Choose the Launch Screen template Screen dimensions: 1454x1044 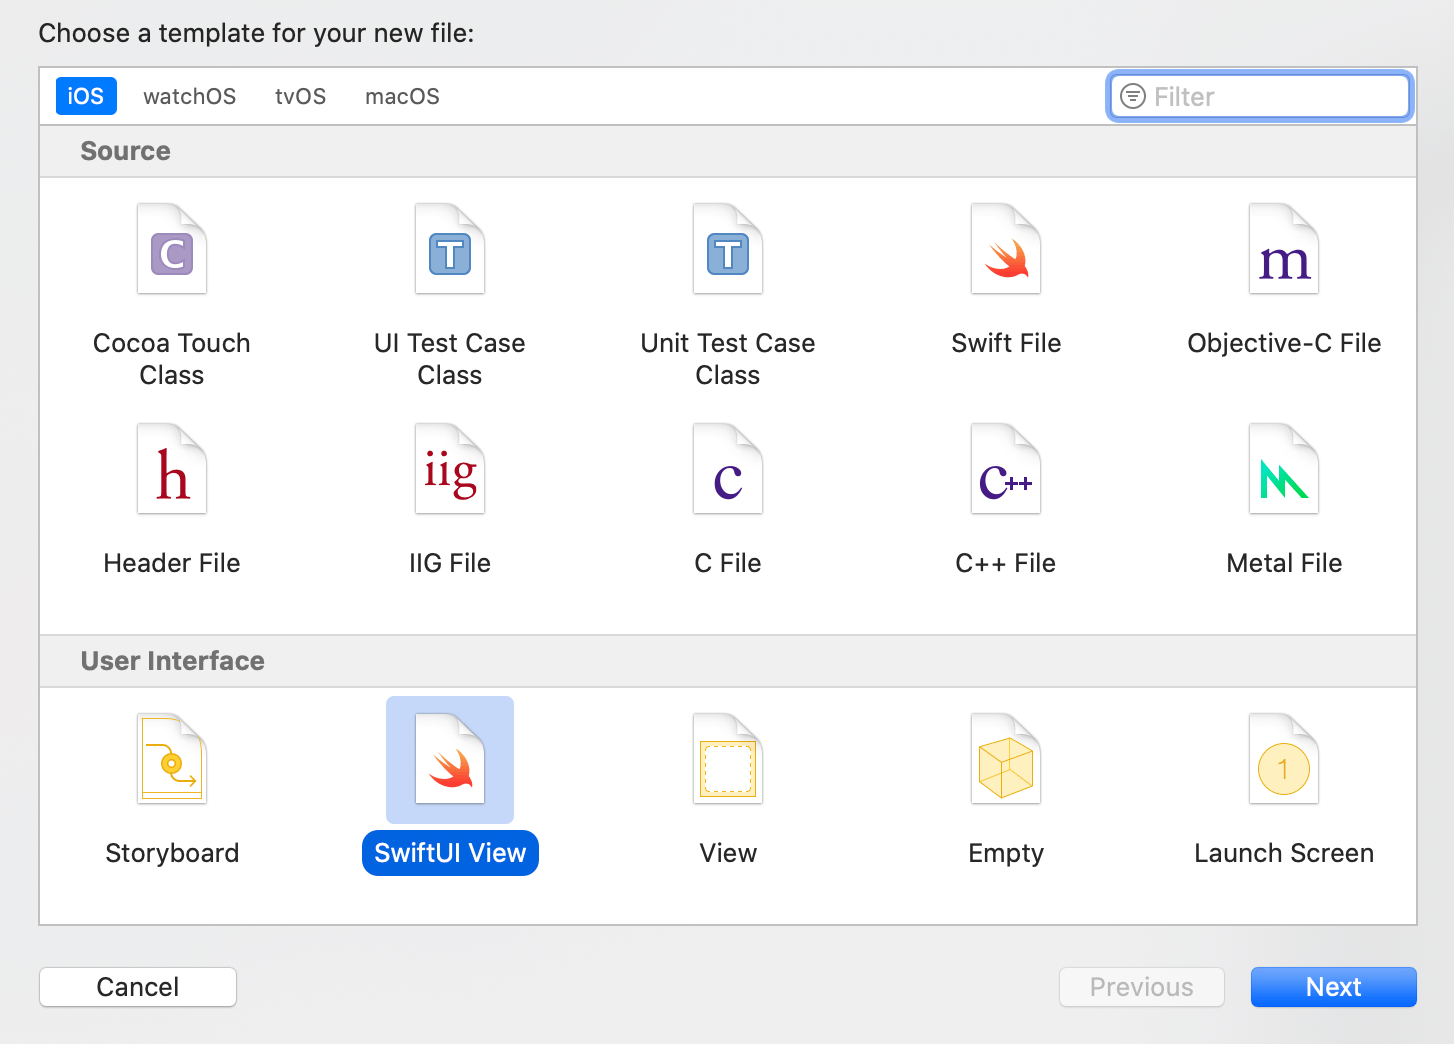point(1284,760)
